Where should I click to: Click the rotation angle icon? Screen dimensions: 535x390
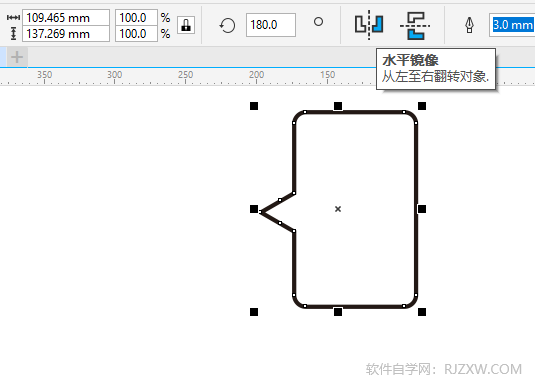click(x=227, y=26)
